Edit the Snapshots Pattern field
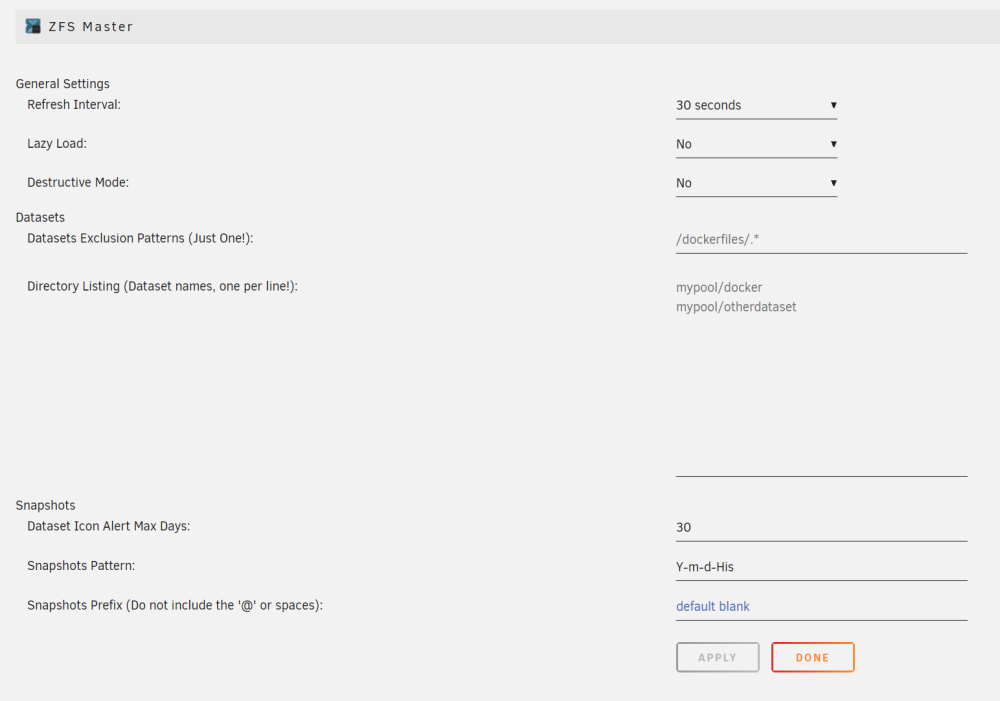 coord(821,568)
